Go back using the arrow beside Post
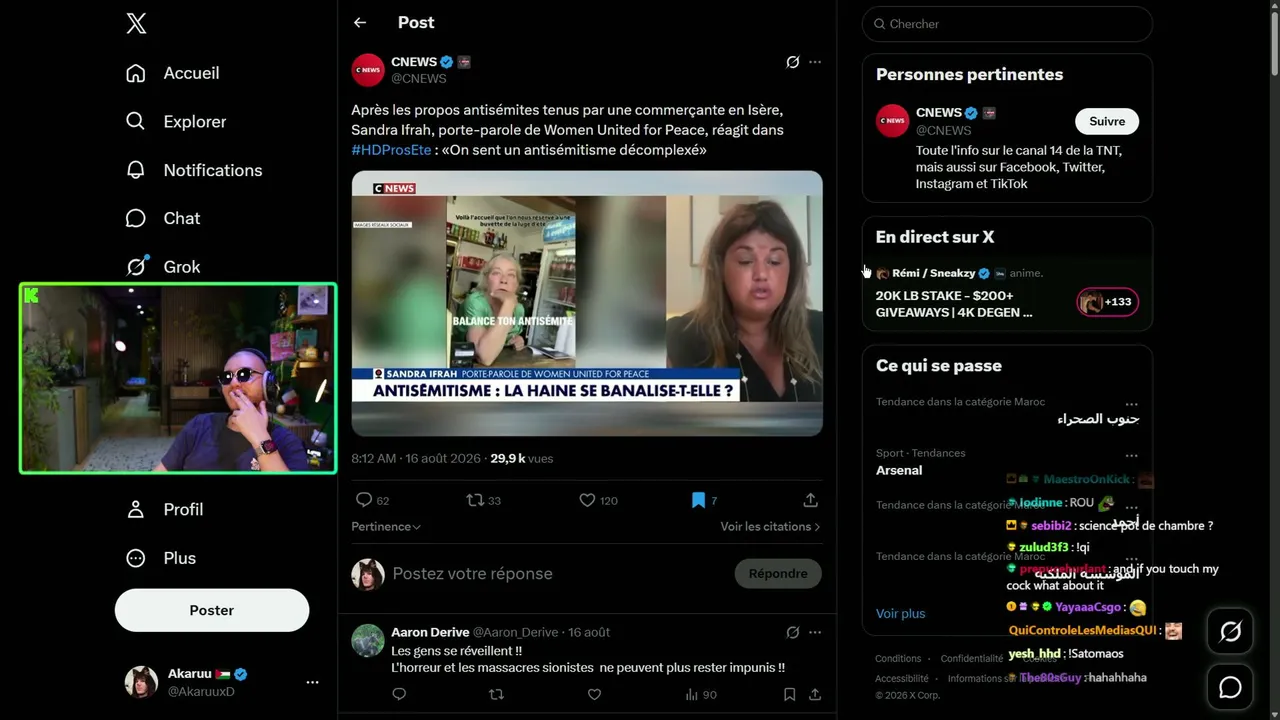 click(x=360, y=22)
